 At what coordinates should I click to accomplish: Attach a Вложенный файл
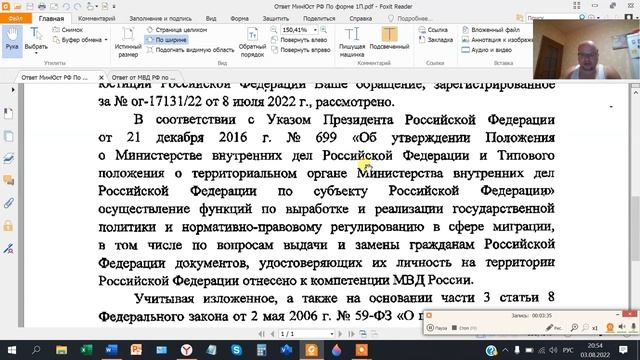[x=491, y=30]
